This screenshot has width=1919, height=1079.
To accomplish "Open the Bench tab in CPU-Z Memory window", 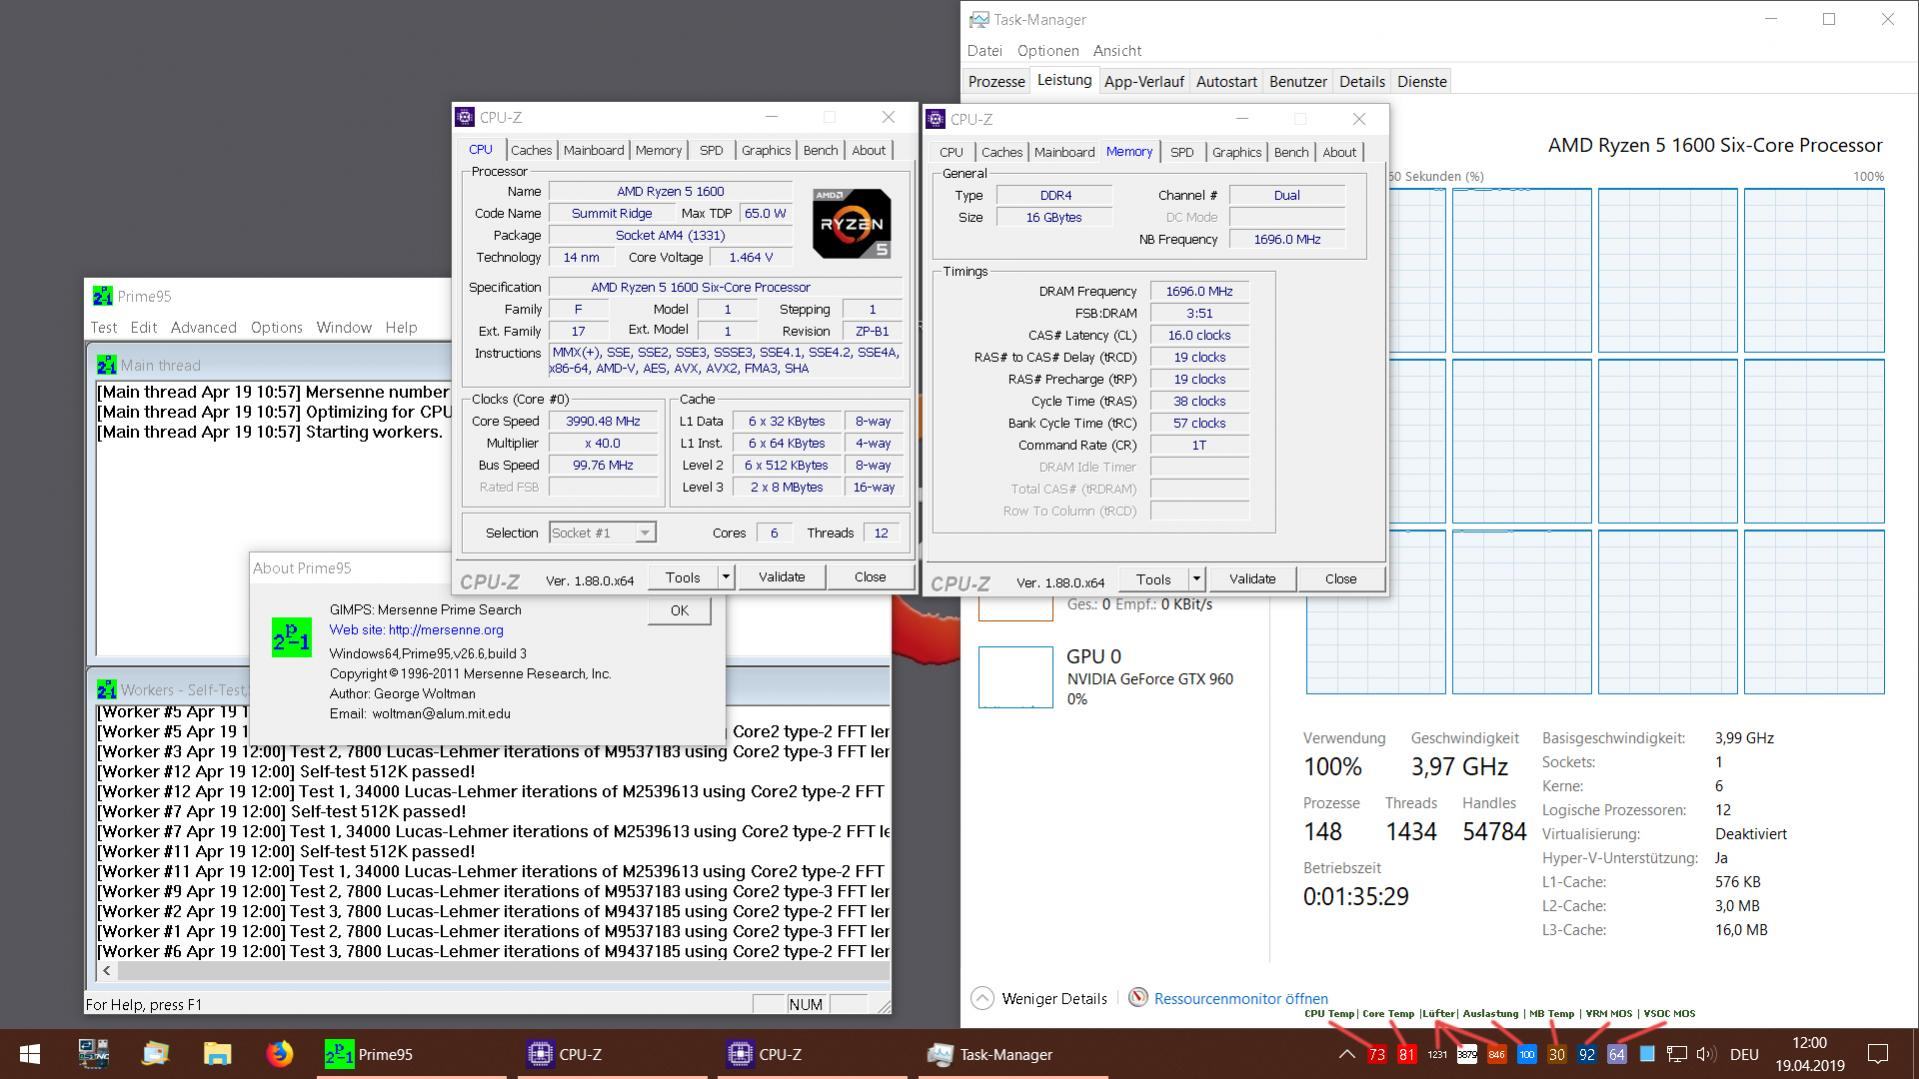I will click(1290, 152).
